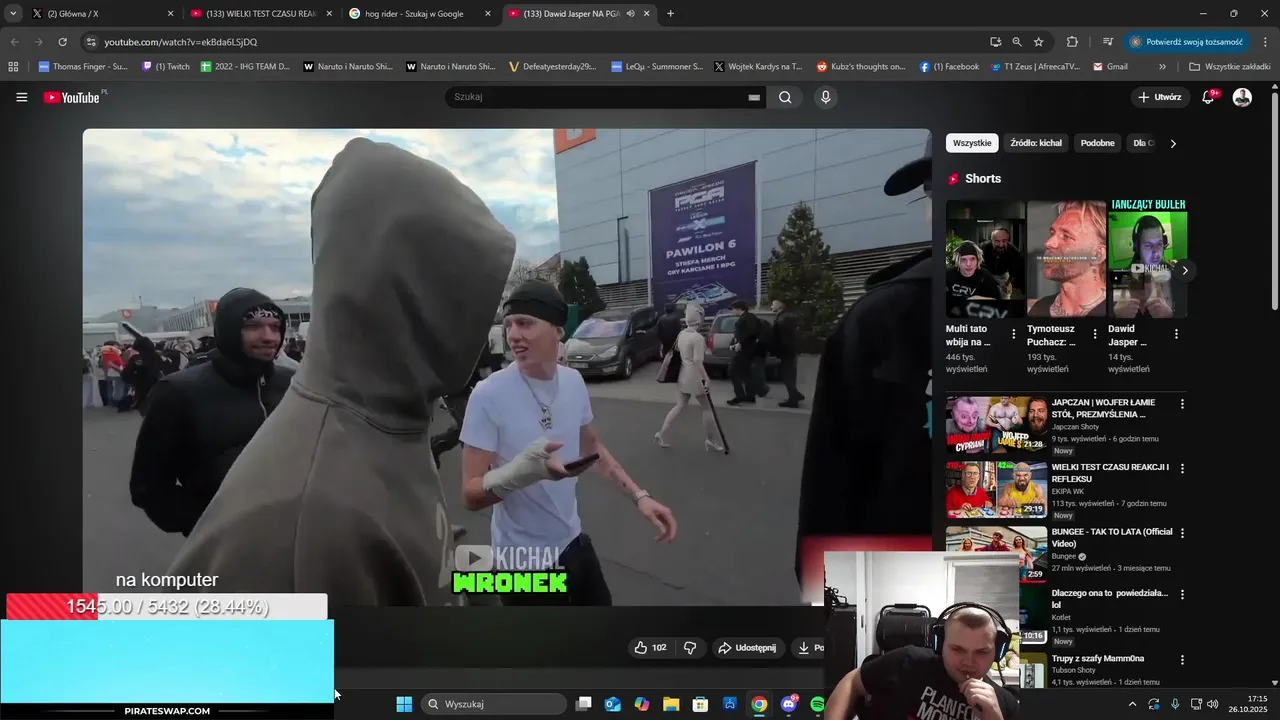Open options for the Tymoteusz Puchacz short
The width and height of the screenshot is (1280, 720).
(1095, 334)
